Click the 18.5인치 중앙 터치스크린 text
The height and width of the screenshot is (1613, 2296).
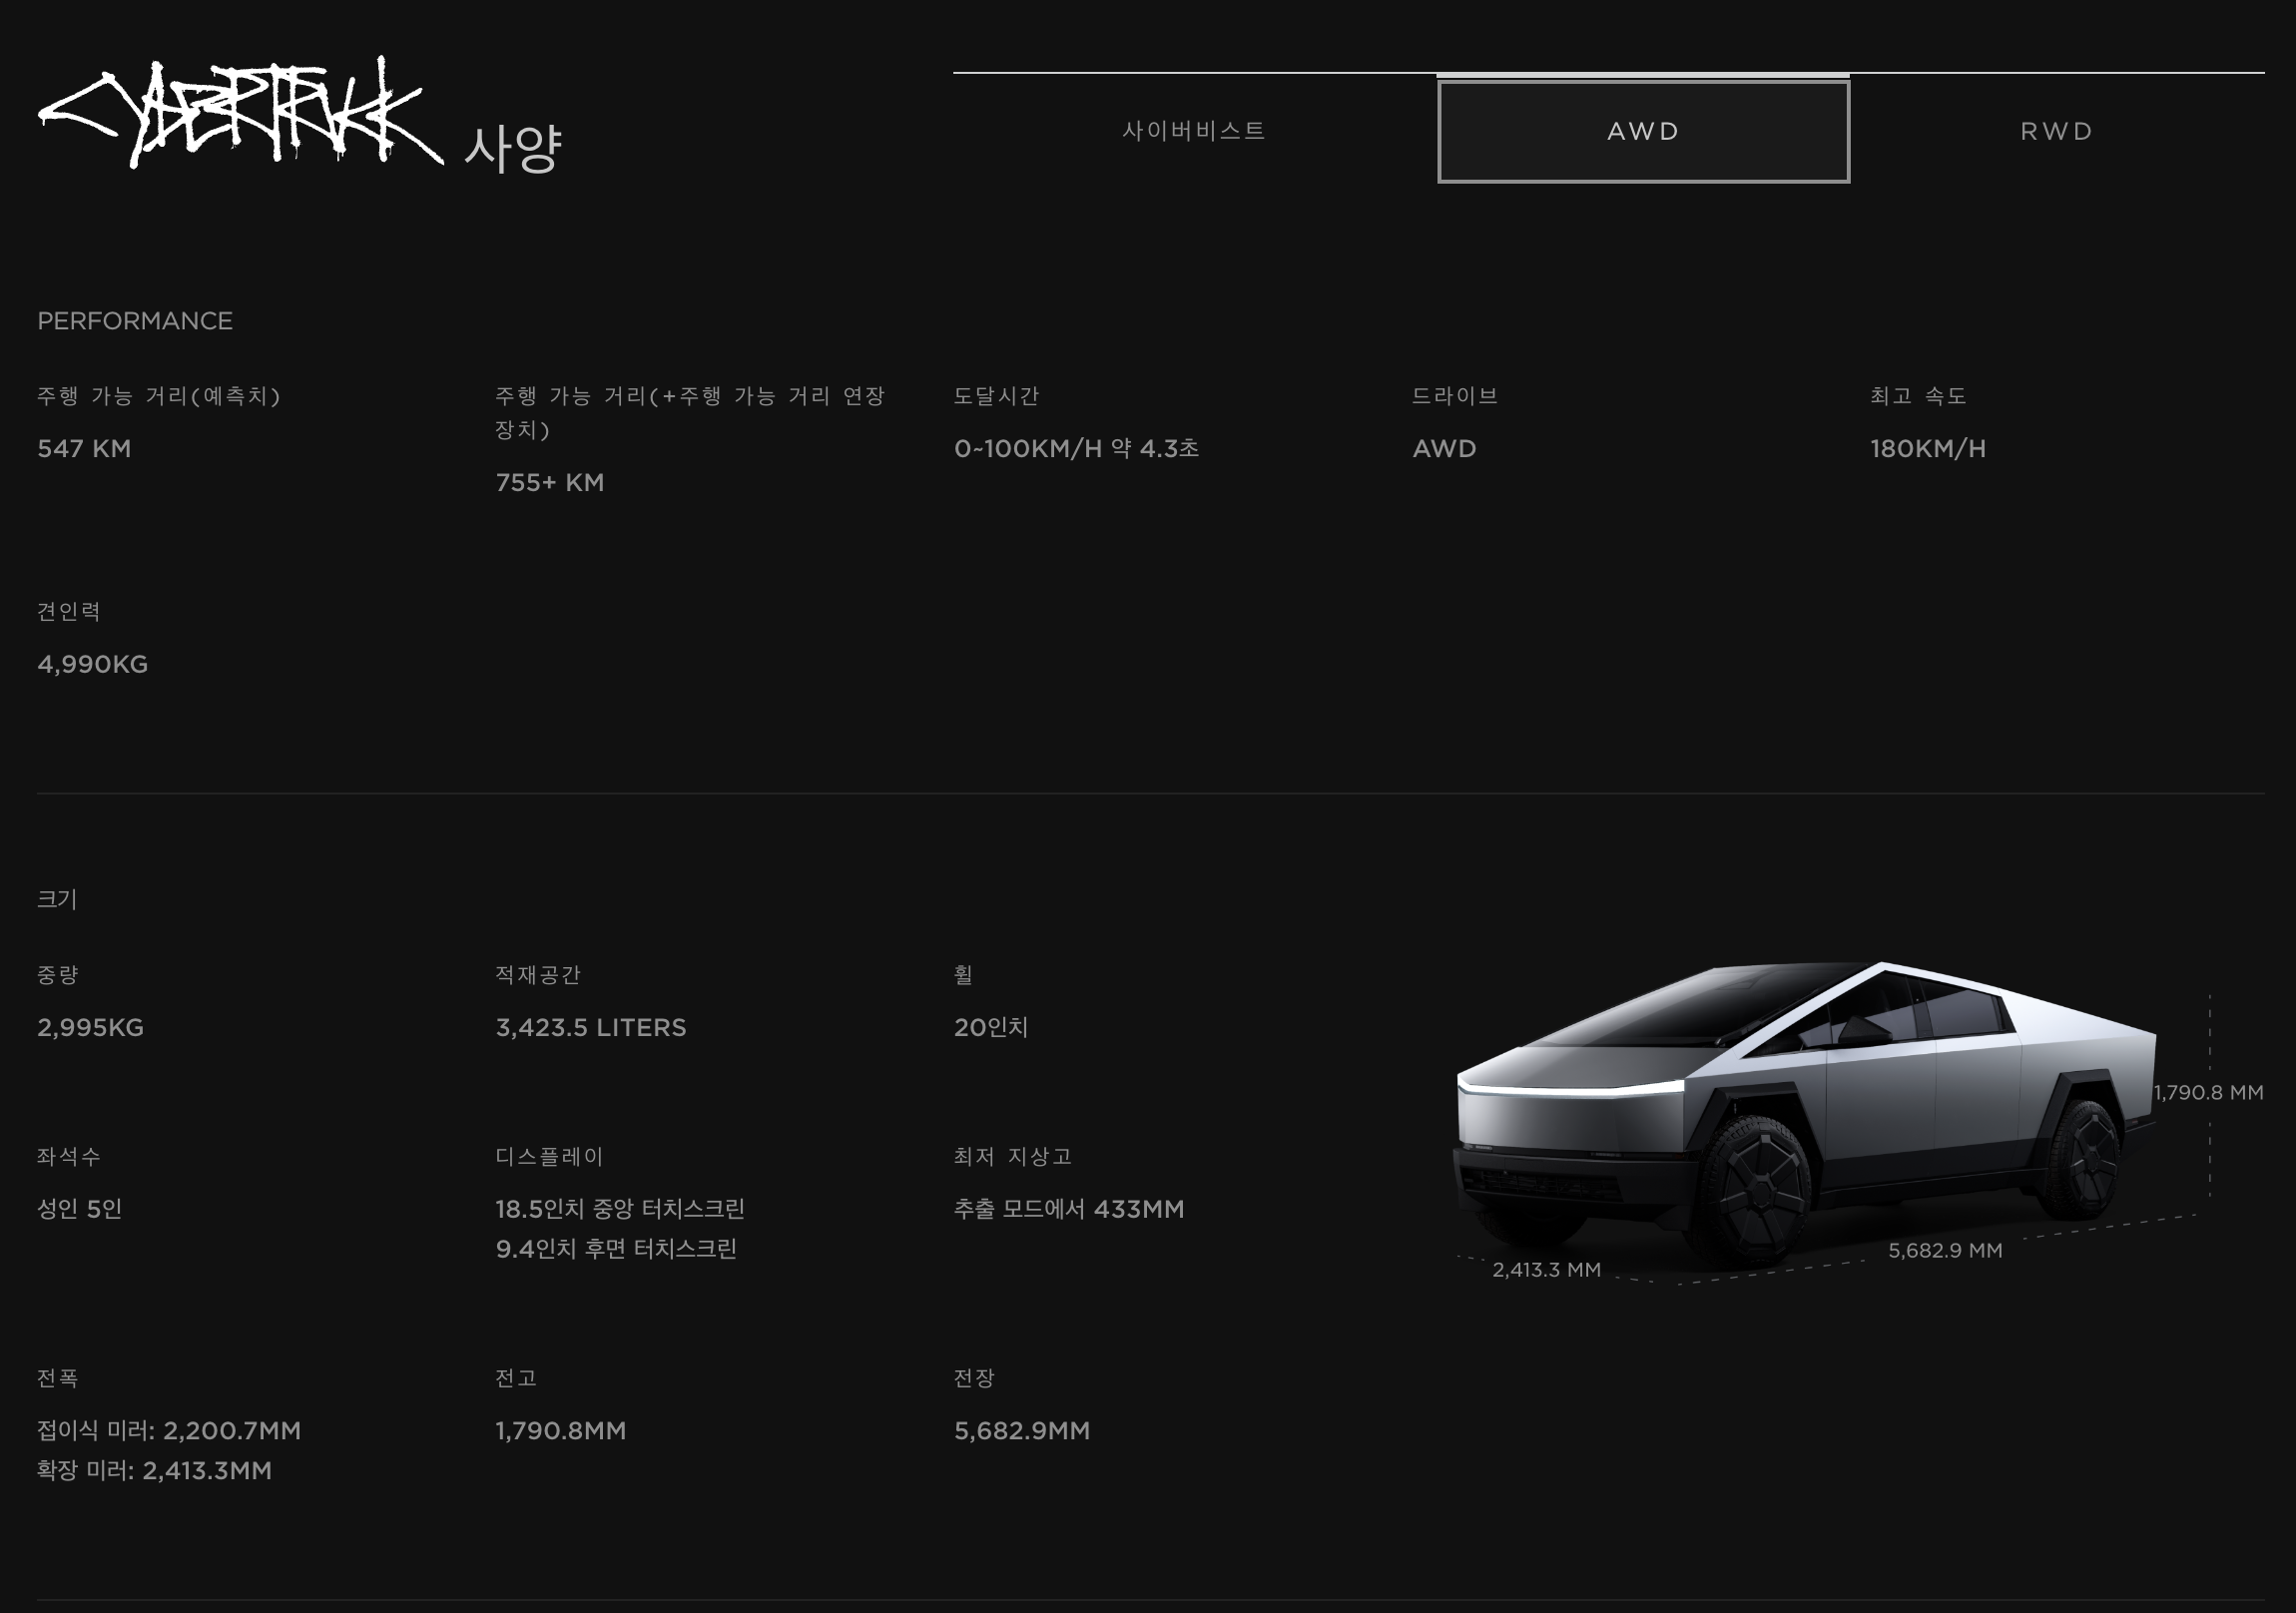coord(620,1208)
